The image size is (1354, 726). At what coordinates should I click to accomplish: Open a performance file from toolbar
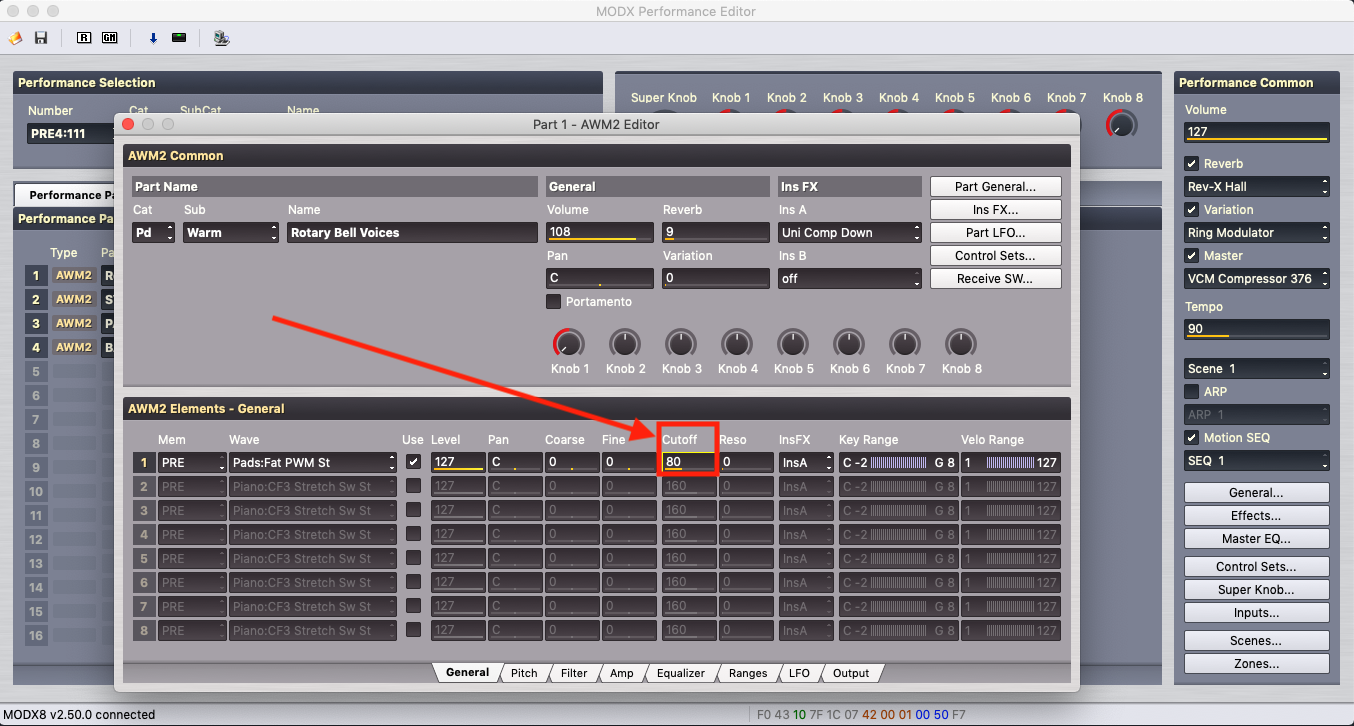(15, 38)
